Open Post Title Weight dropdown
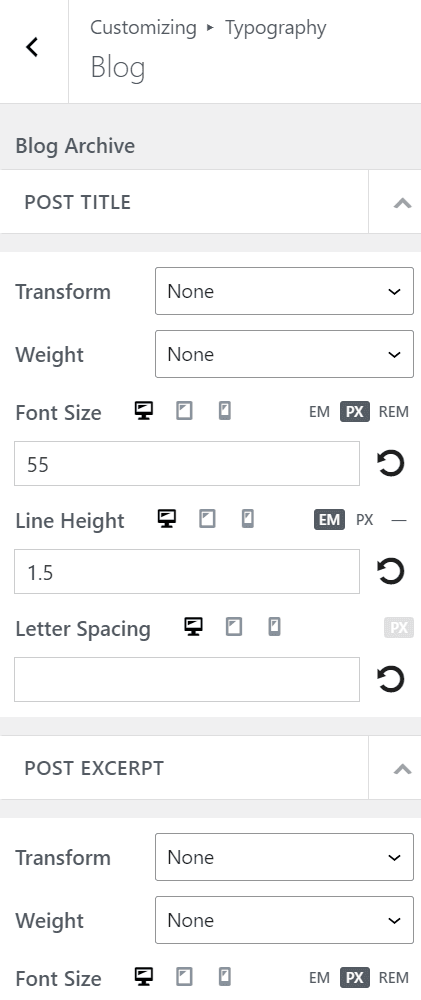421x1000 pixels. click(284, 354)
